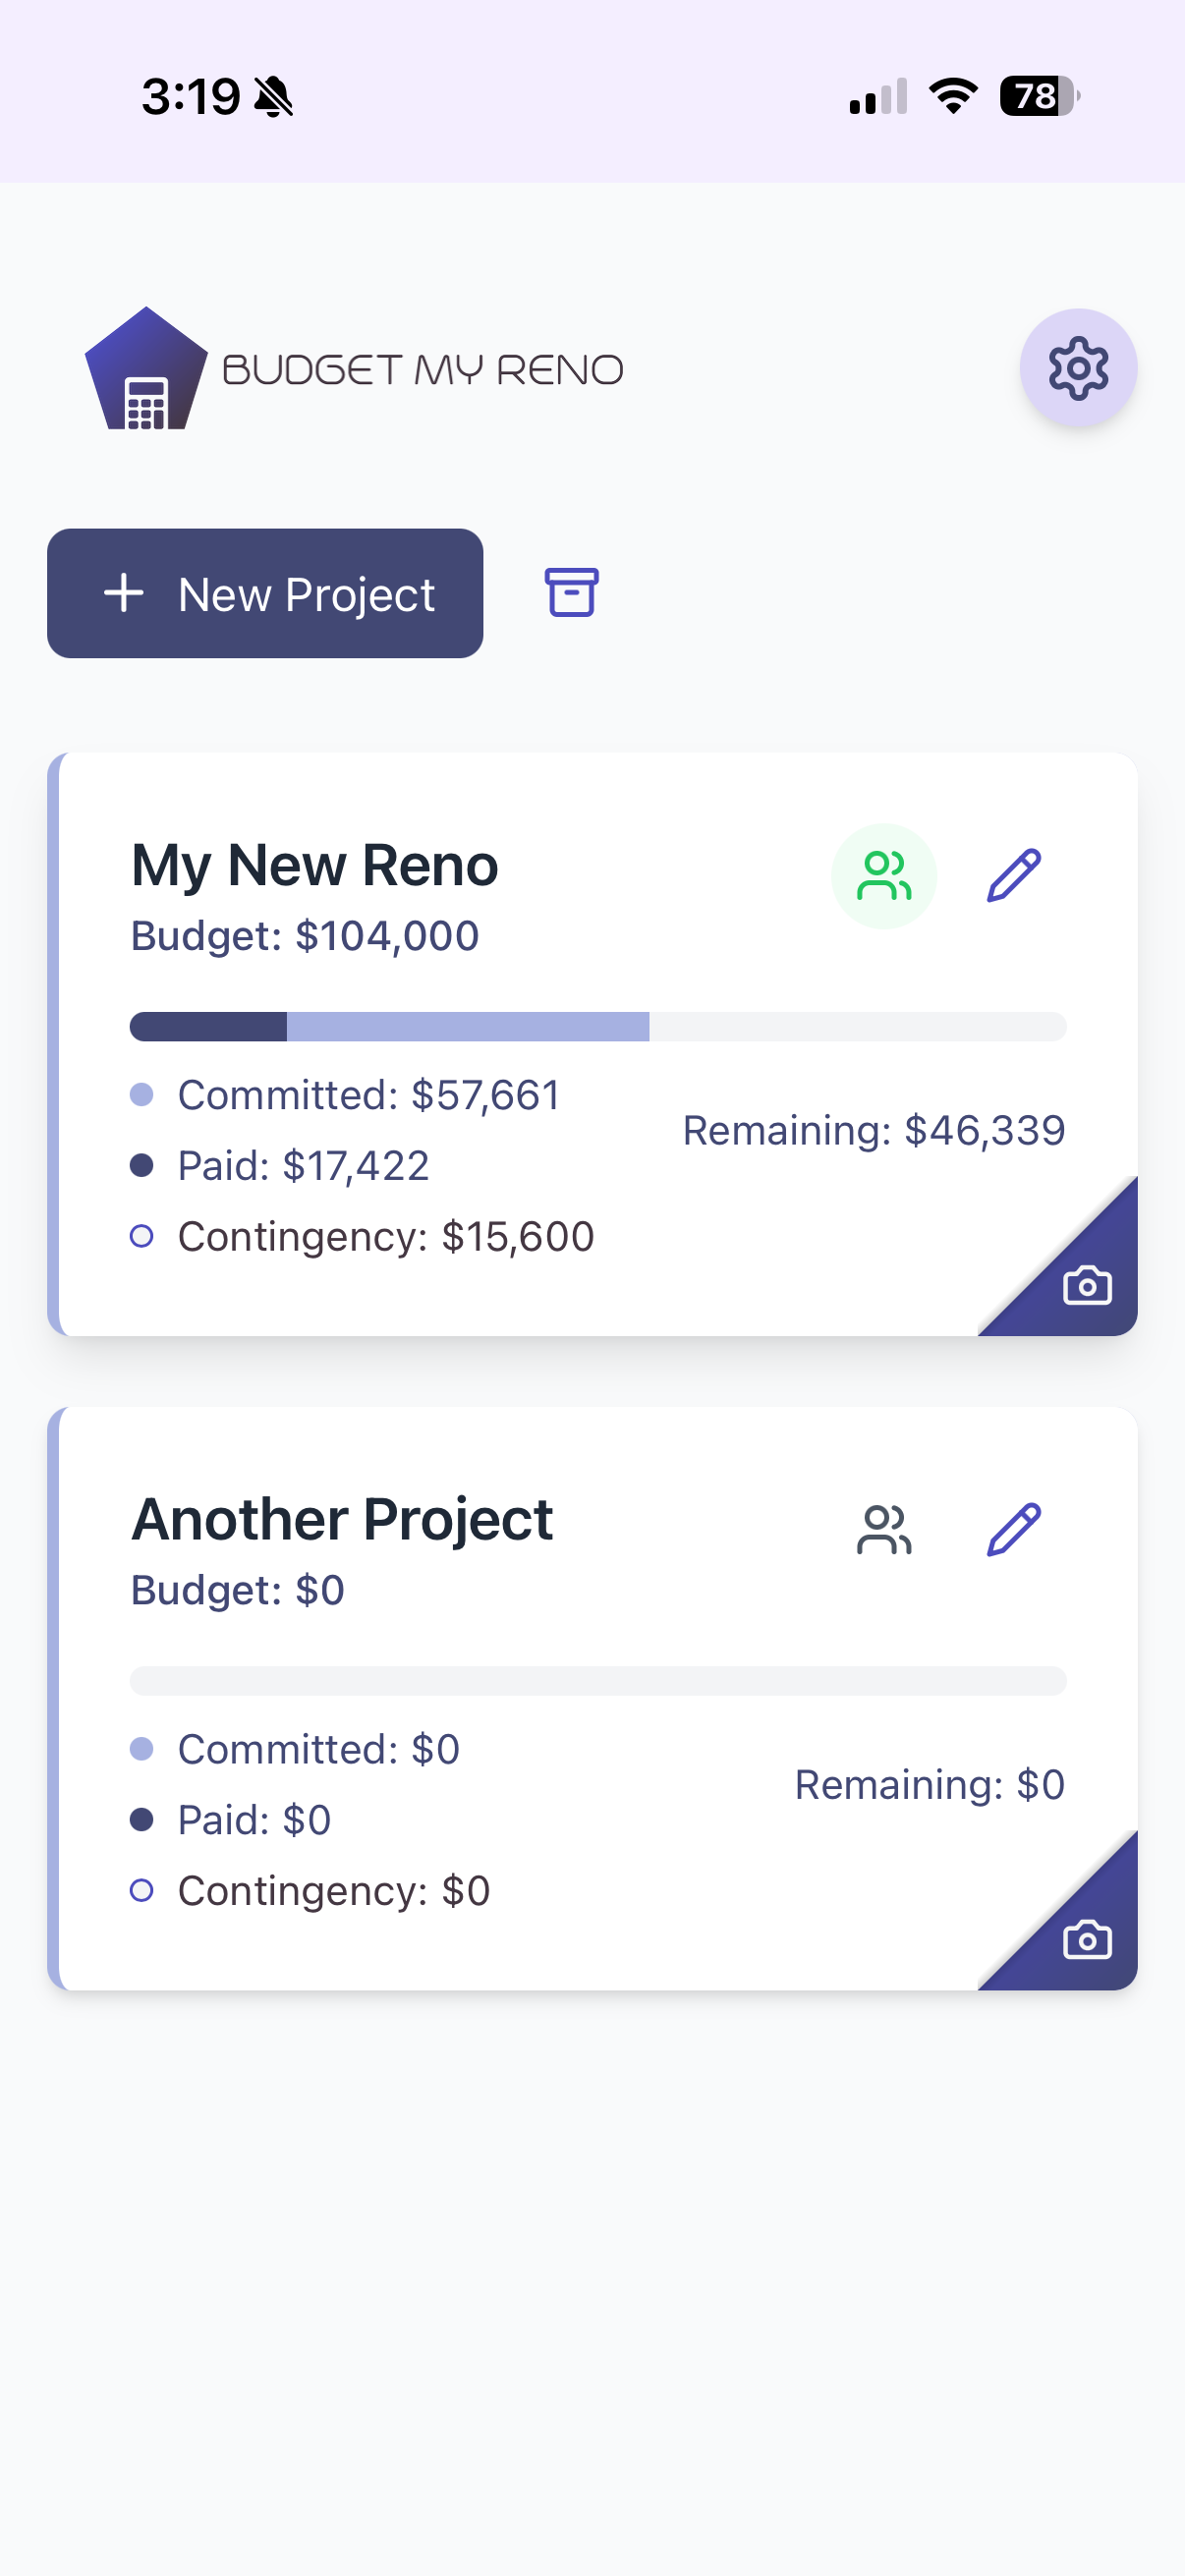Open collaborators for Another Project

coord(884,1530)
